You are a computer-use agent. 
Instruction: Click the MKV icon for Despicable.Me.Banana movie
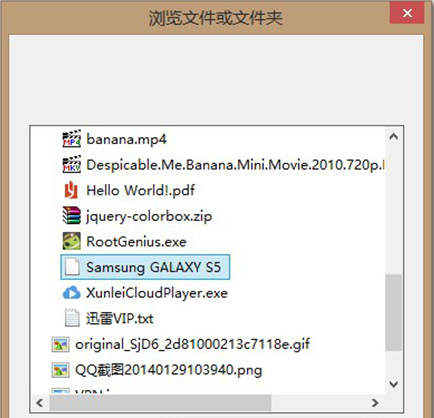71,165
